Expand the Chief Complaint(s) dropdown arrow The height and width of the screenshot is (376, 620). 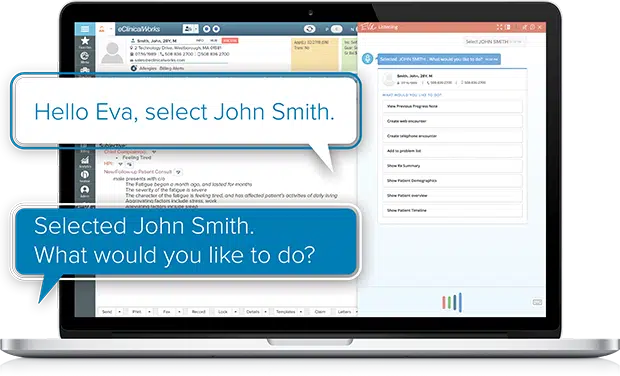(154, 152)
